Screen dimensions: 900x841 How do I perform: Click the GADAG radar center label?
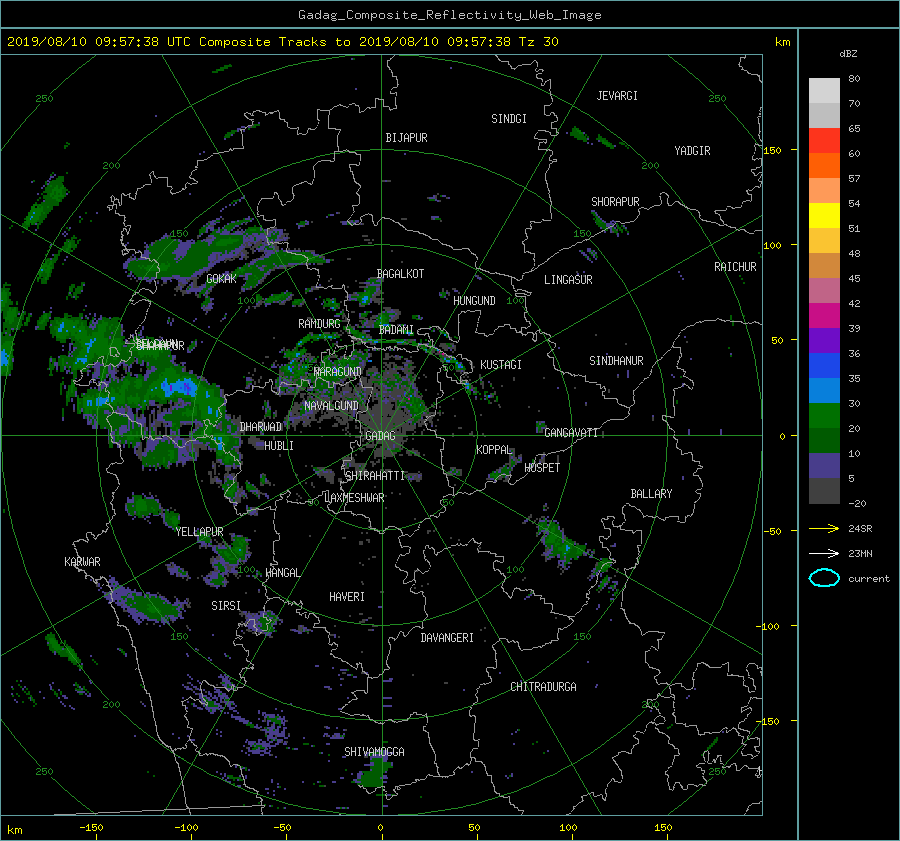[x=380, y=436]
